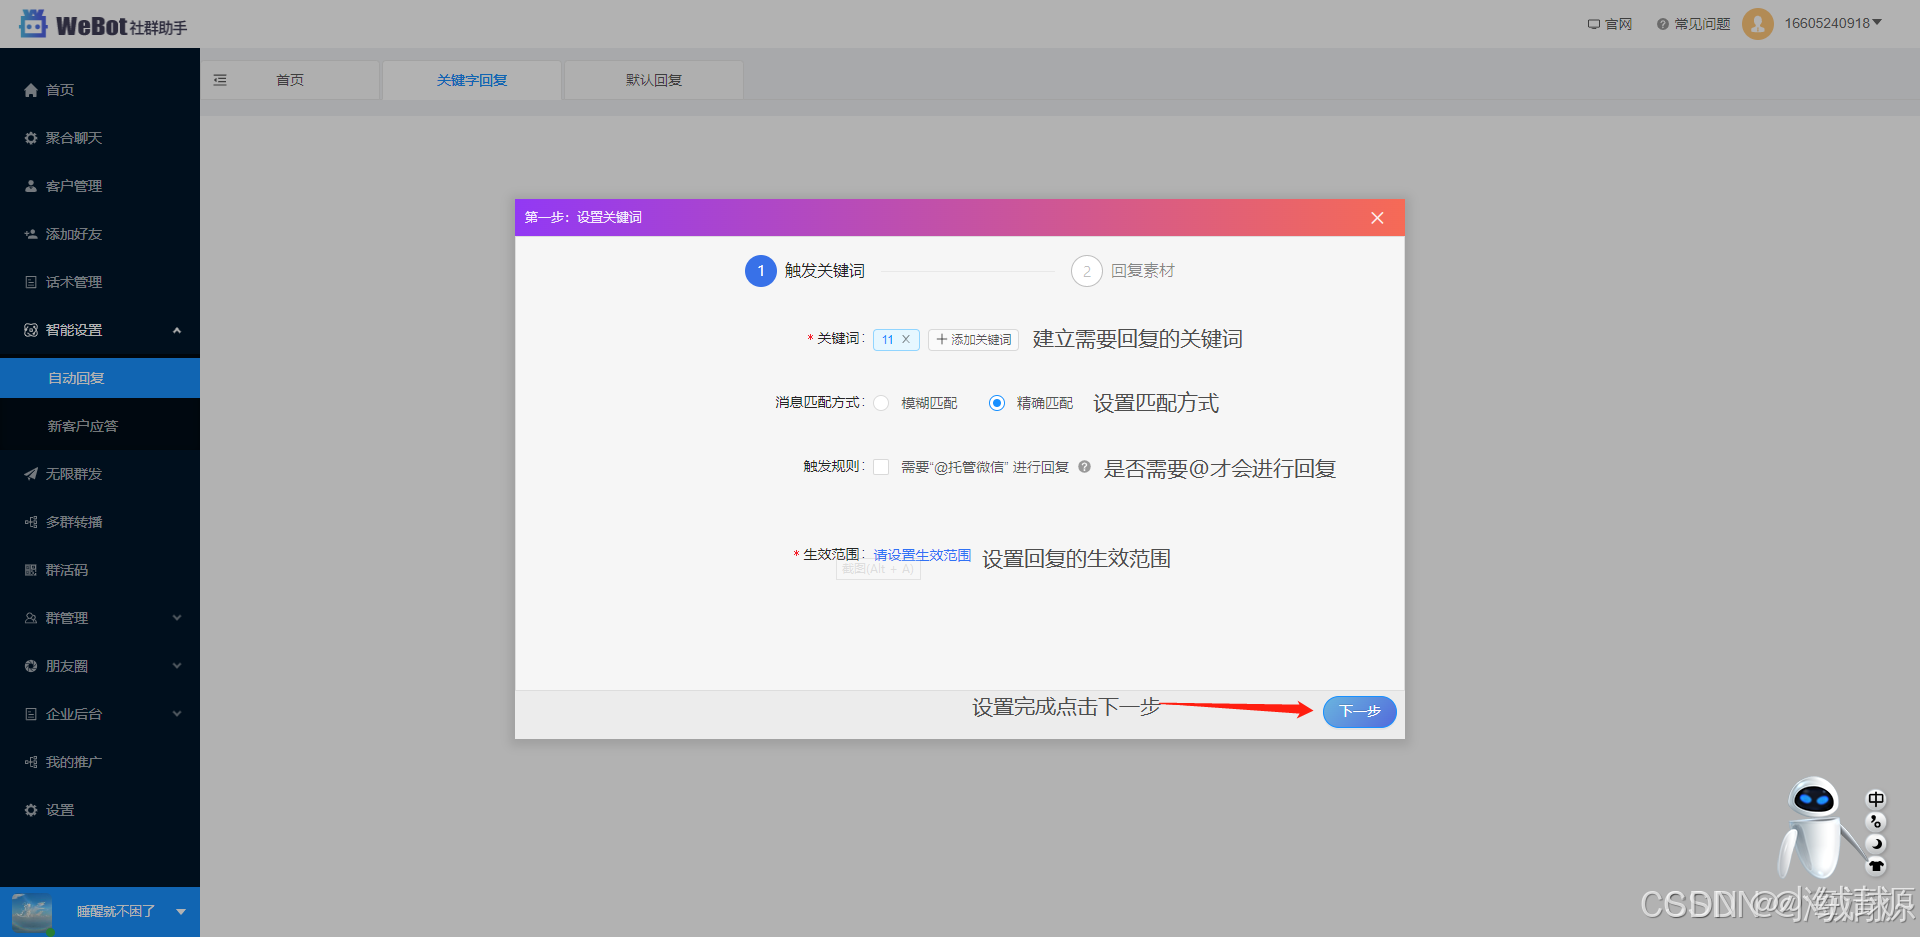Select the 模糊匹配 radio button
This screenshot has height=937, width=1920.
[881, 403]
